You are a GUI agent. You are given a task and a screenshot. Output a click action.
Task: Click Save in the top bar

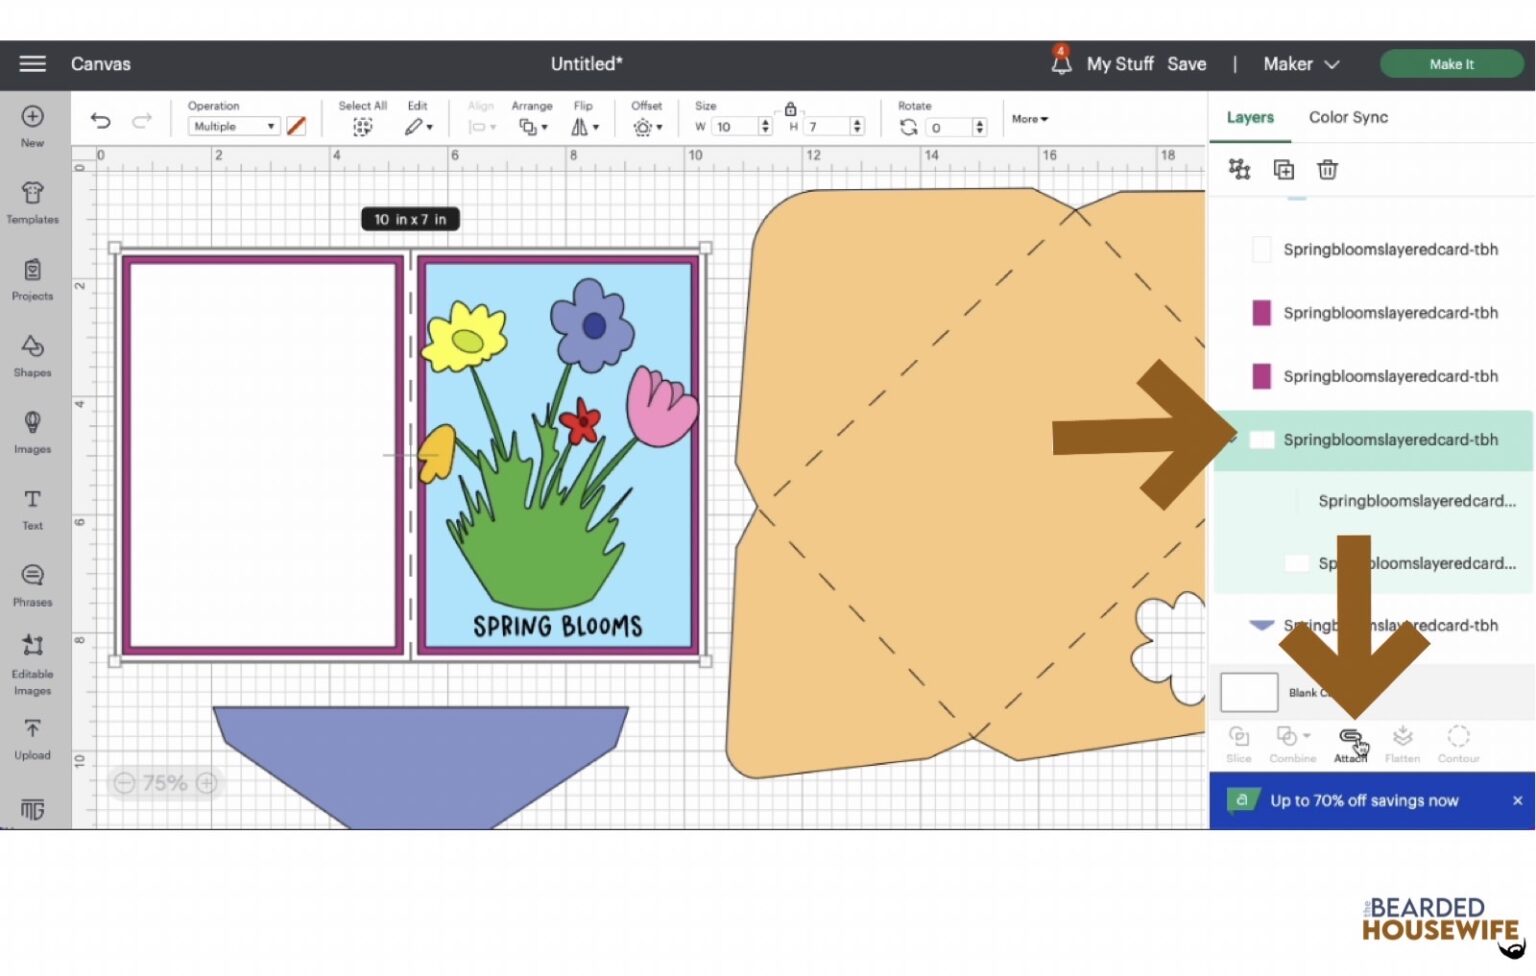(x=1187, y=64)
